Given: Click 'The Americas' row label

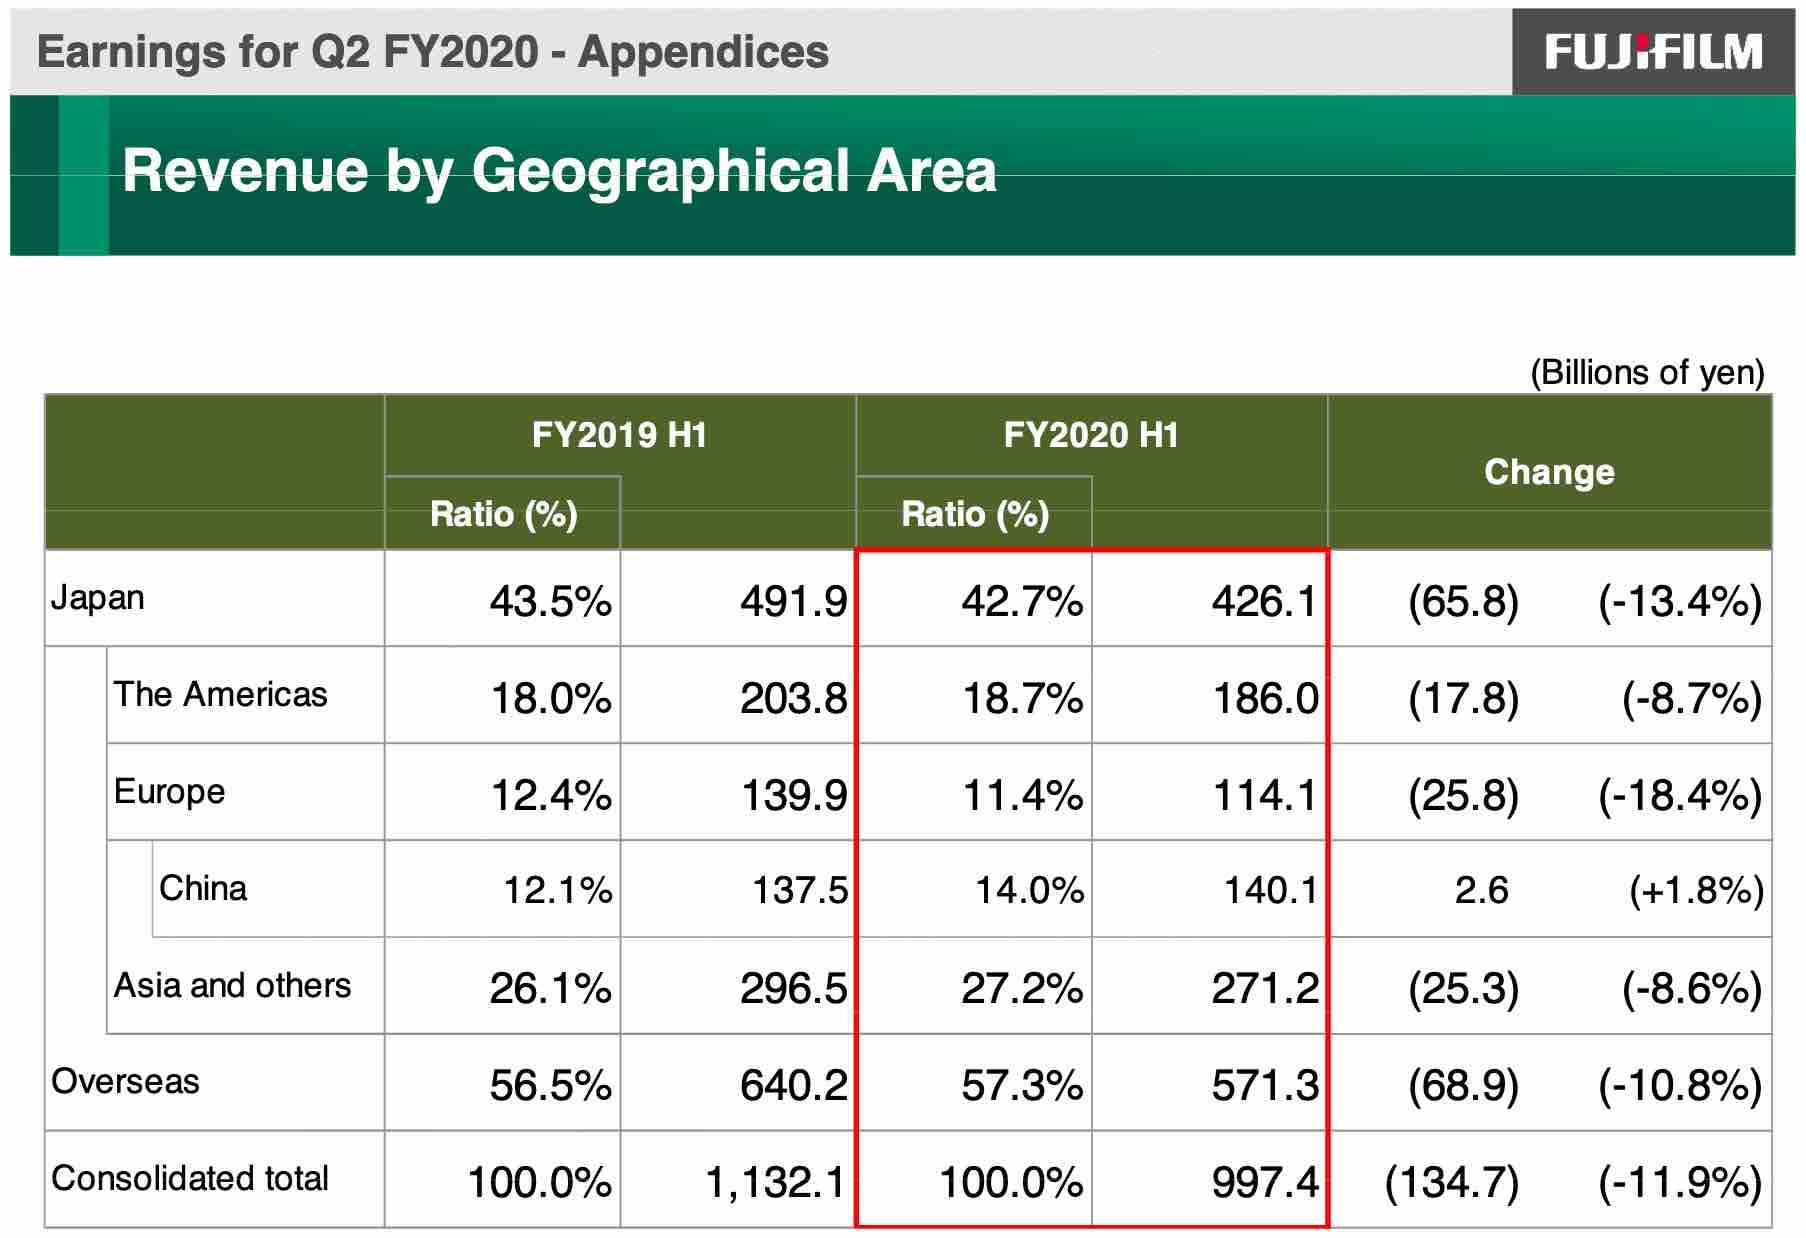Looking at the screenshot, I should coord(220,694).
